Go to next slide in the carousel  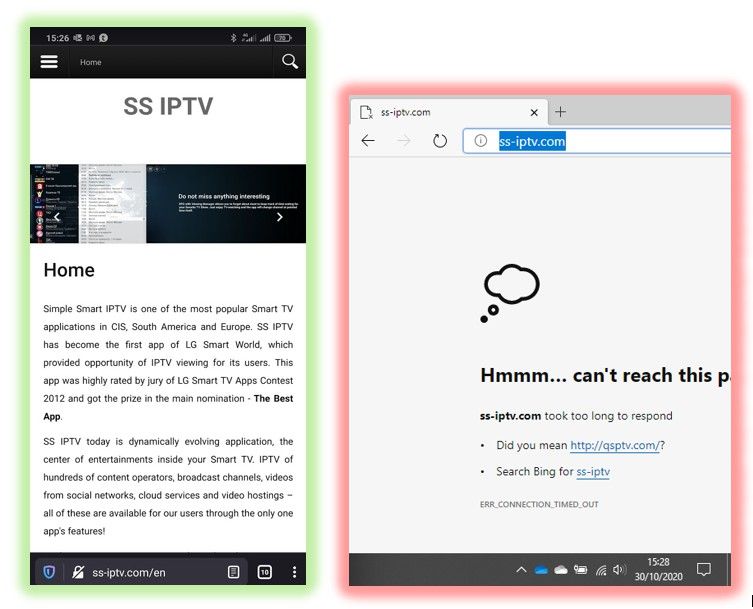[279, 217]
